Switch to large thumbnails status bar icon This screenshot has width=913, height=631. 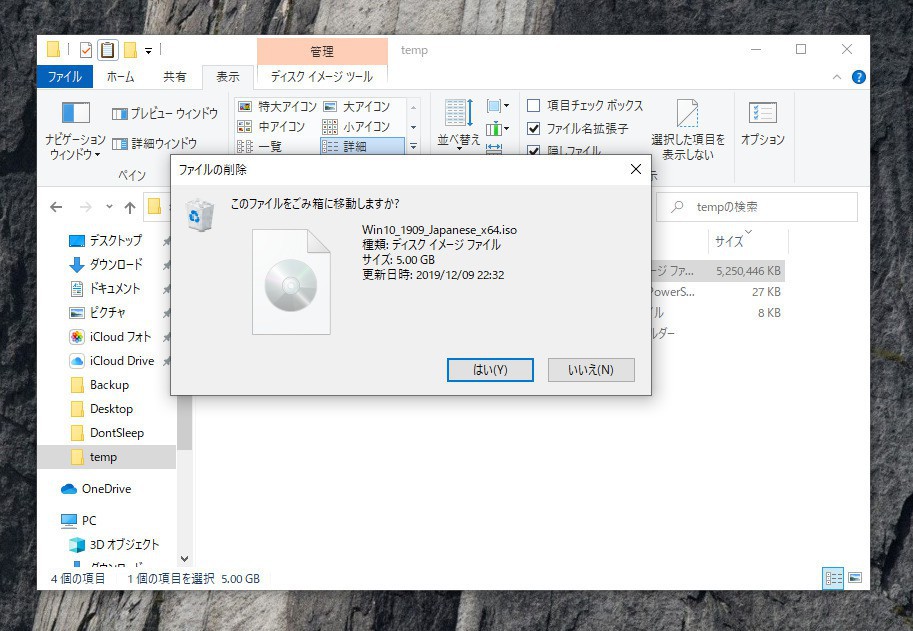click(855, 578)
